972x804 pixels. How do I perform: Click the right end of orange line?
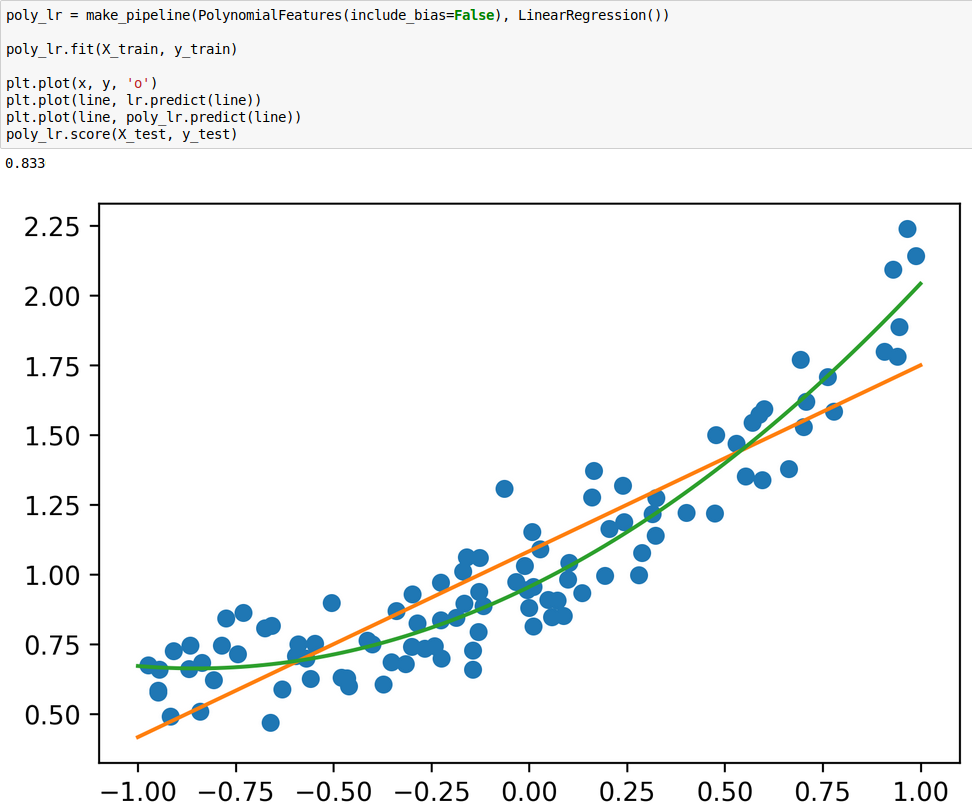(919, 365)
